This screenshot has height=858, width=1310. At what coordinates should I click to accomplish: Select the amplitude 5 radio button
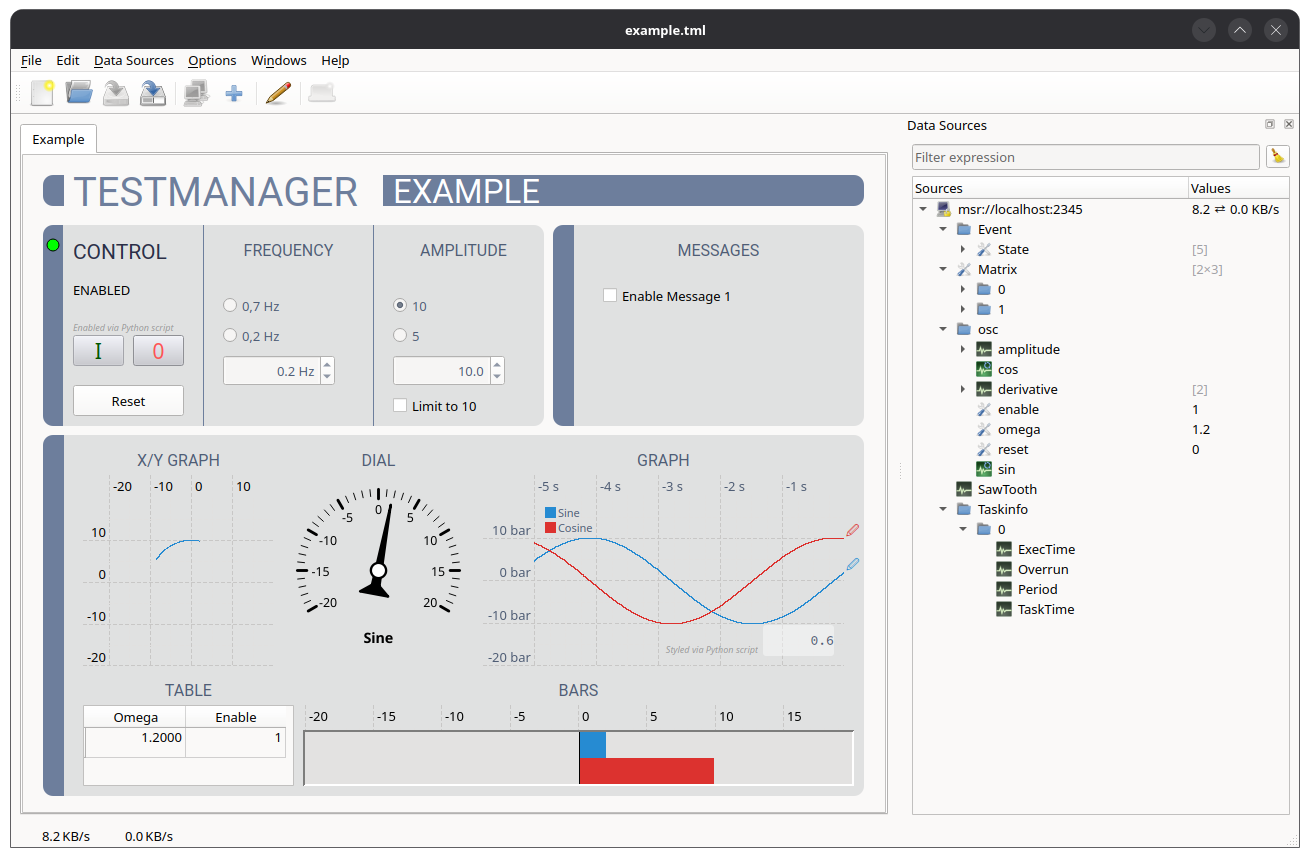click(x=400, y=336)
